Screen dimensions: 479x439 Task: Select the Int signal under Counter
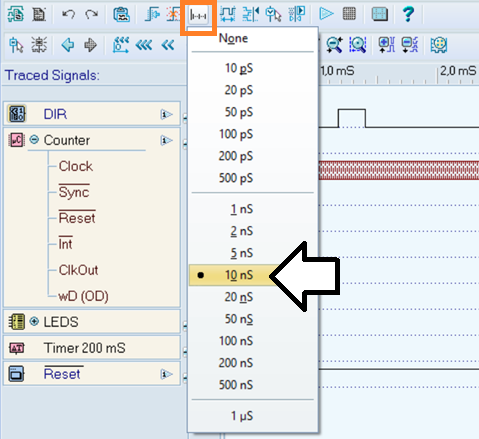[65, 244]
